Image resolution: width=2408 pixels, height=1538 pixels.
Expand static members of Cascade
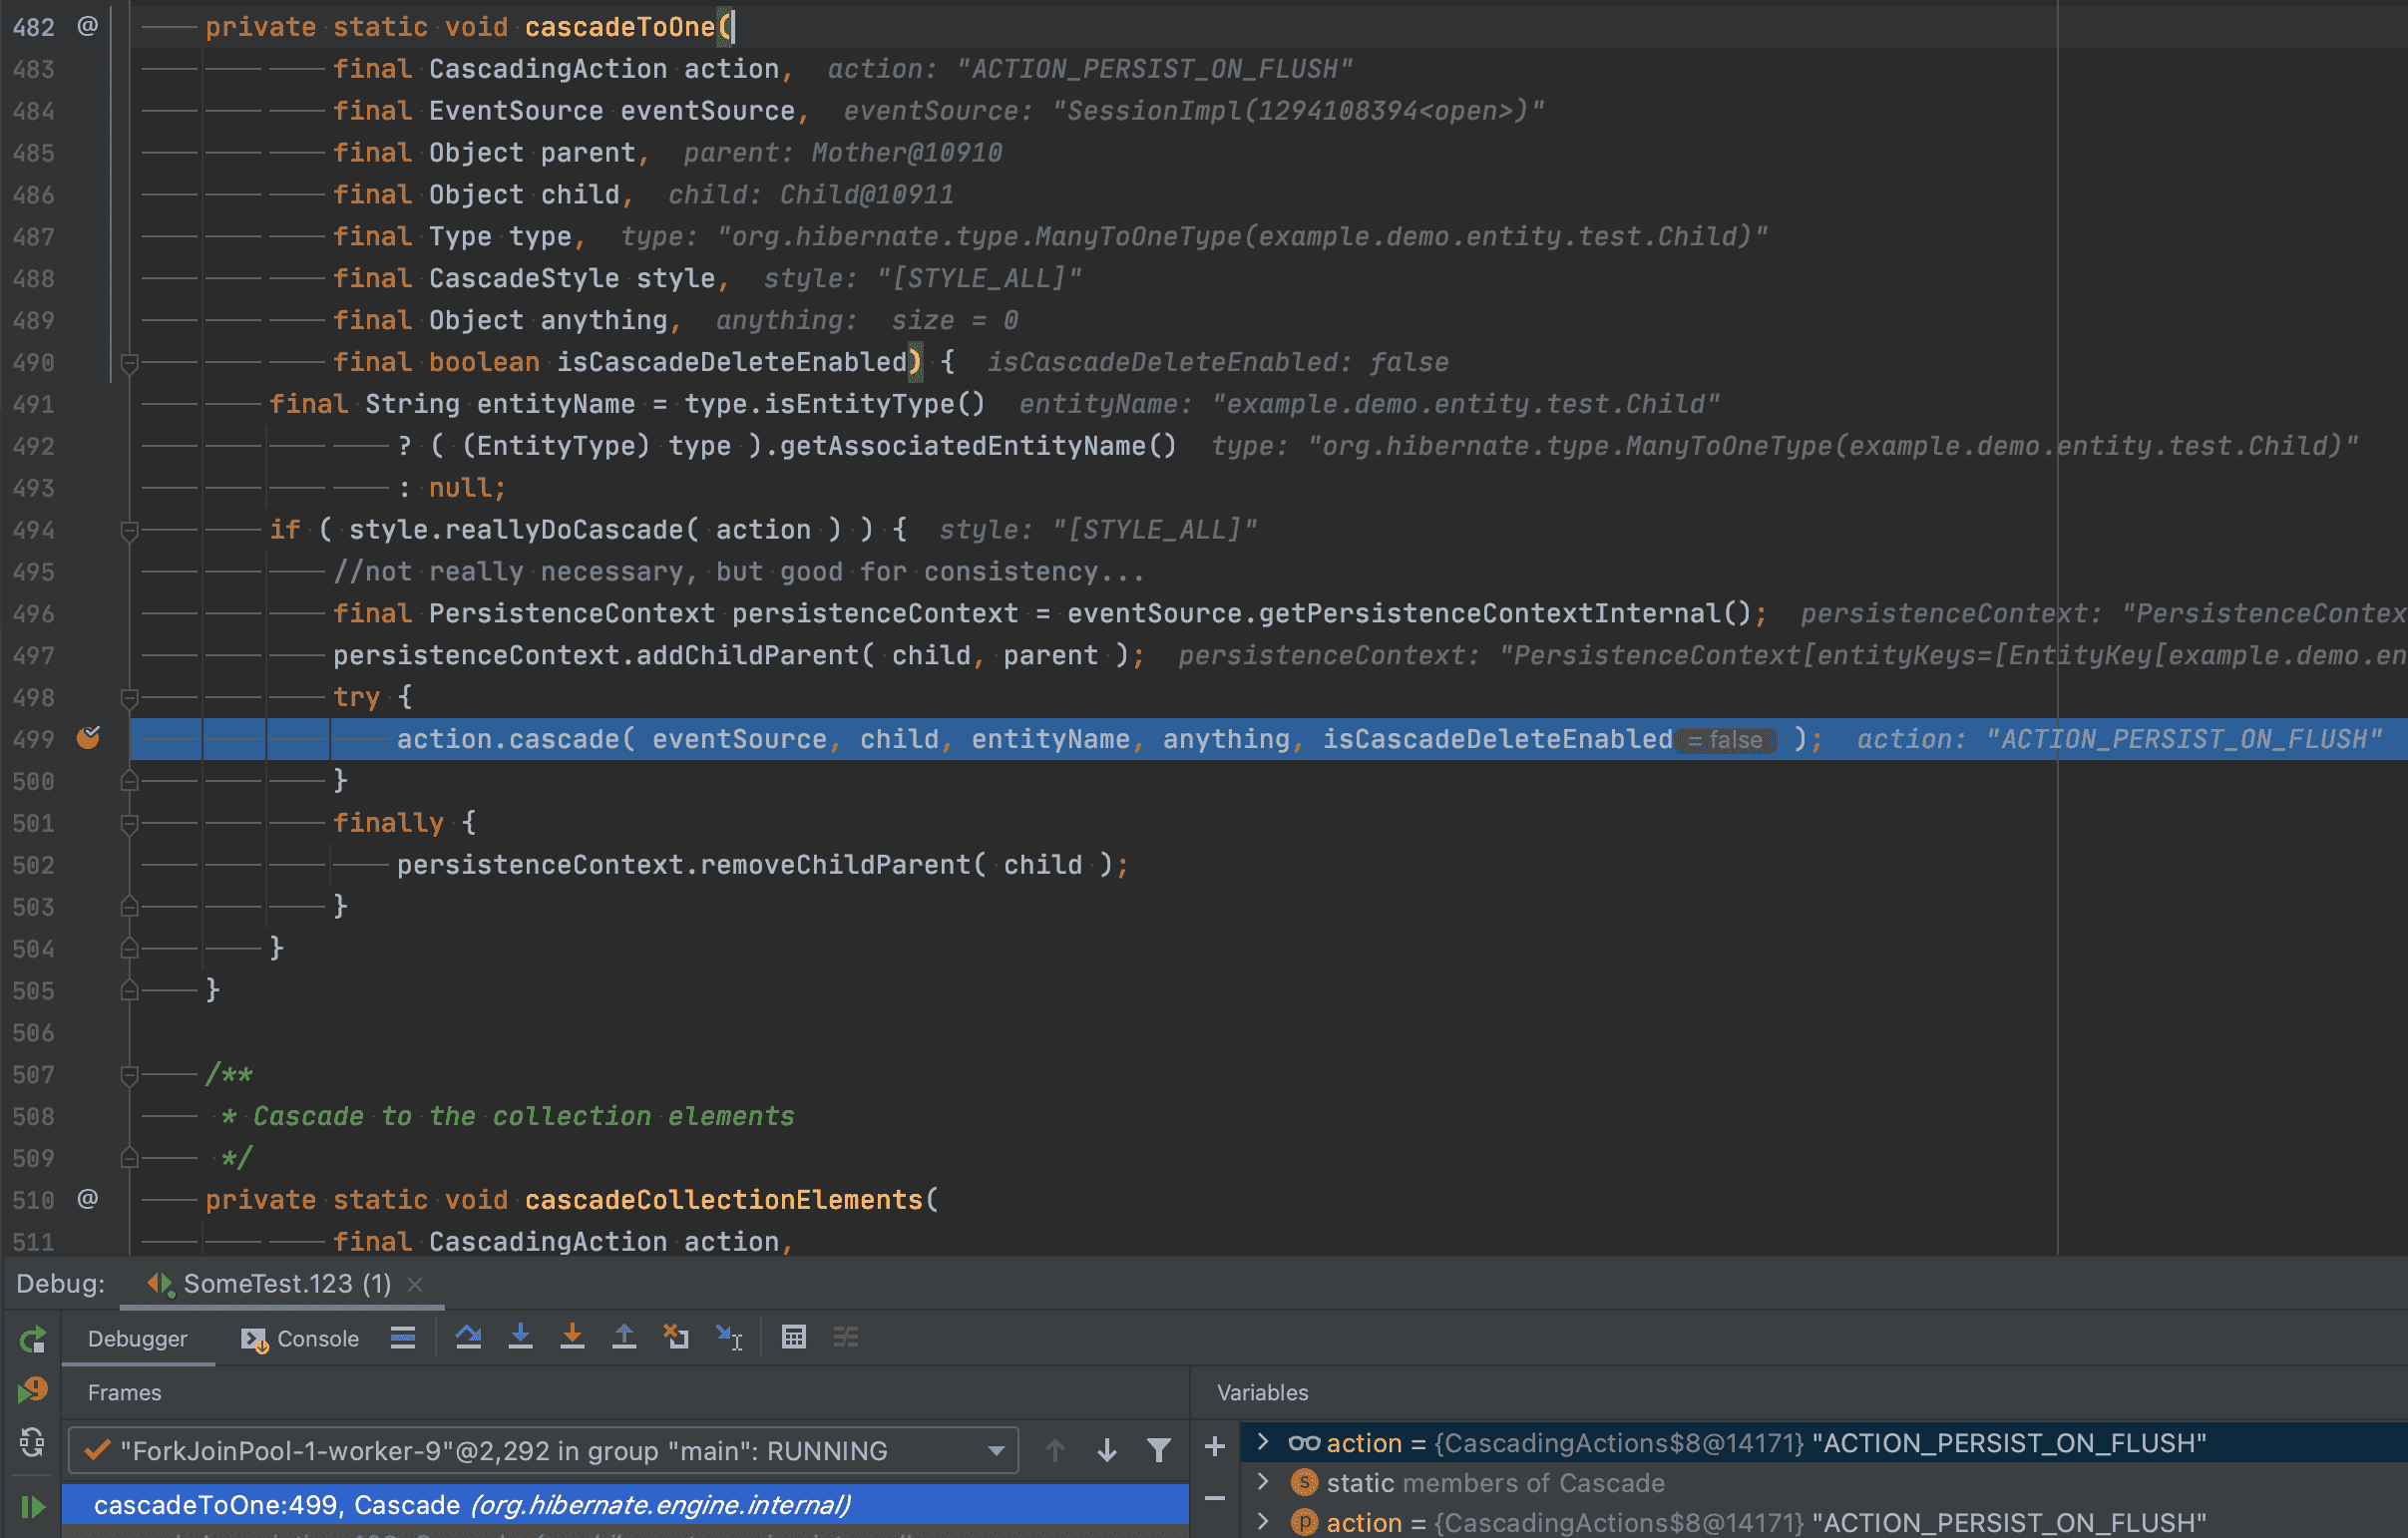1263,1482
